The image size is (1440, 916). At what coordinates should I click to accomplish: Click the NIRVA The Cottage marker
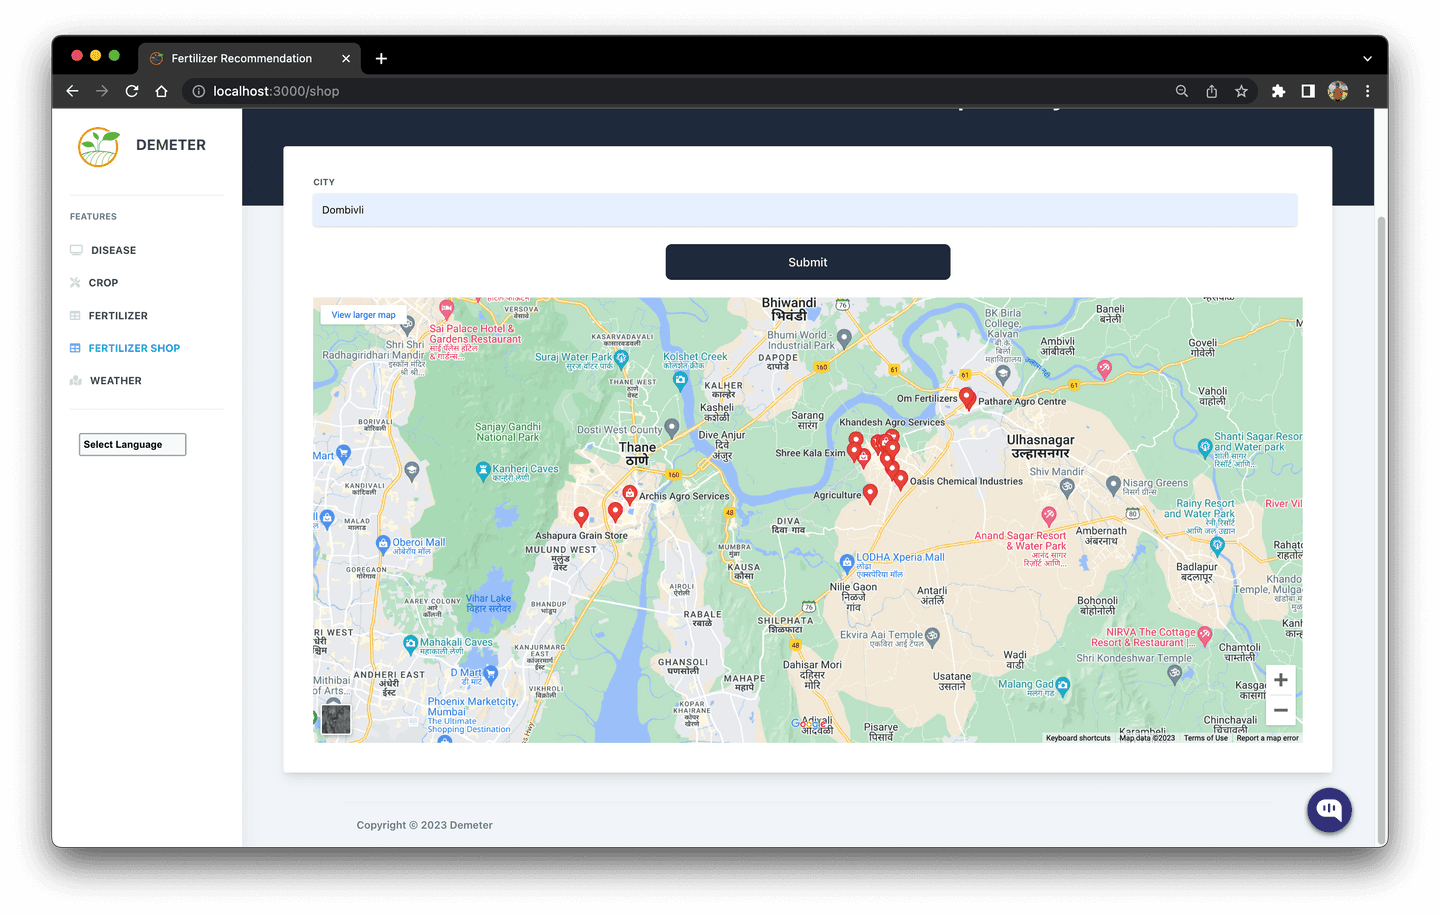tap(1204, 634)
